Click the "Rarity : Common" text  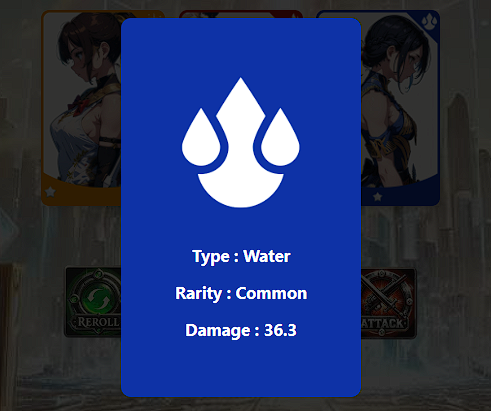[241, 294]
